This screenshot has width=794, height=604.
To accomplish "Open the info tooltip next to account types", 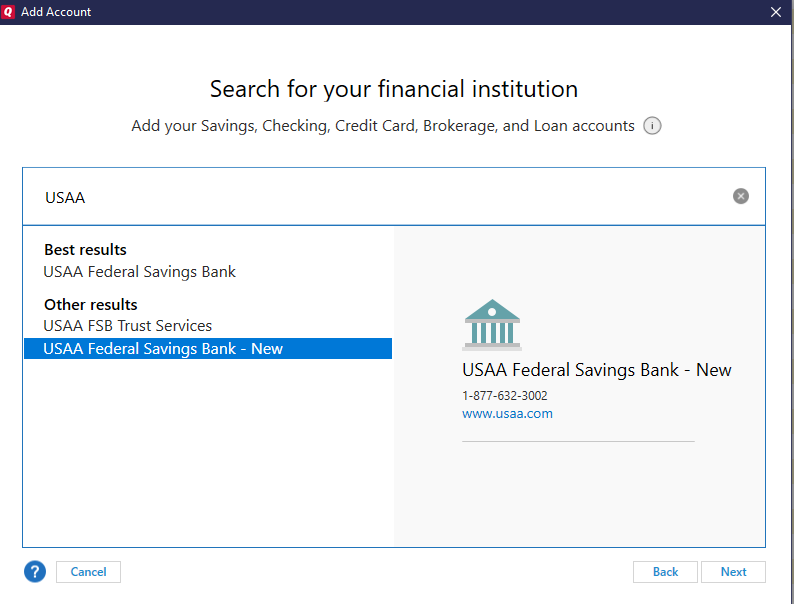I will (x=652, y=126).
